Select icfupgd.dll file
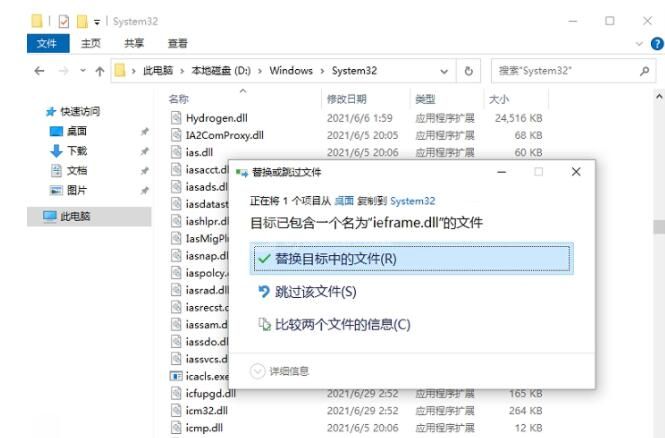 click(211, 393)
